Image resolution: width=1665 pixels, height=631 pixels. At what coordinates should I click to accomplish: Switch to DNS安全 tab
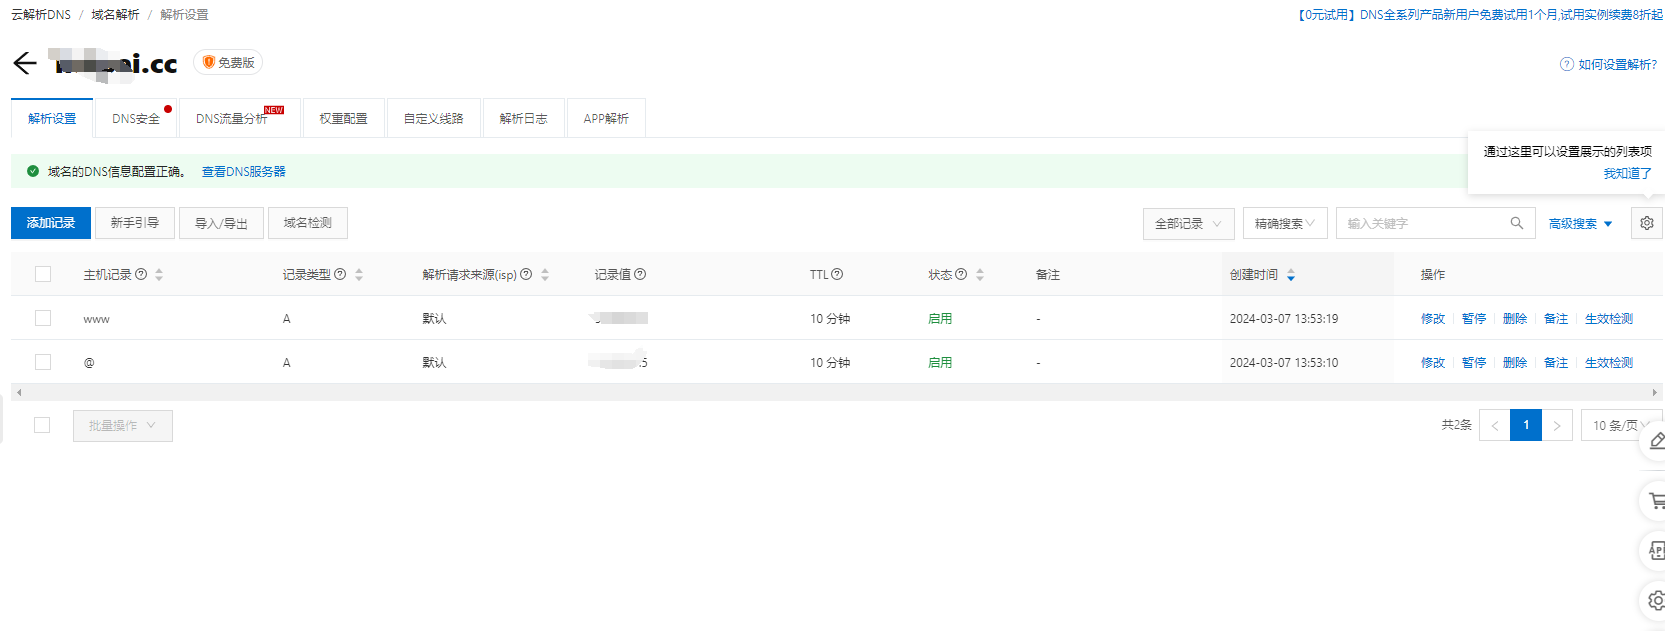pyautogui.click(x=136, y=118)
